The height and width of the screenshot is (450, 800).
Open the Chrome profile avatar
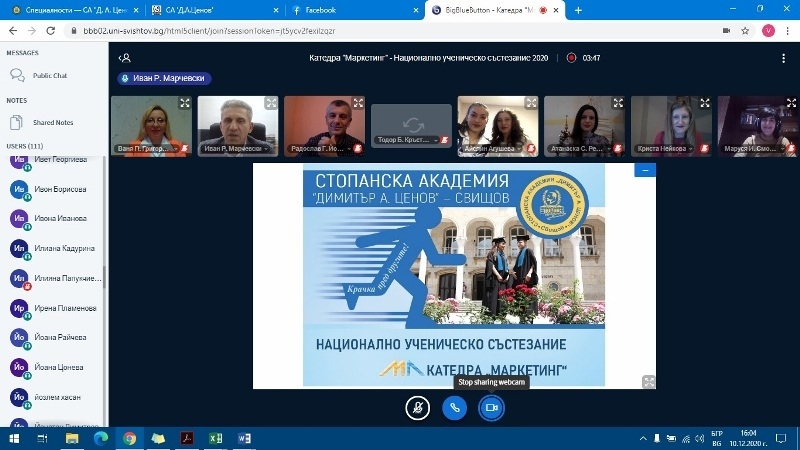(768, 31)
